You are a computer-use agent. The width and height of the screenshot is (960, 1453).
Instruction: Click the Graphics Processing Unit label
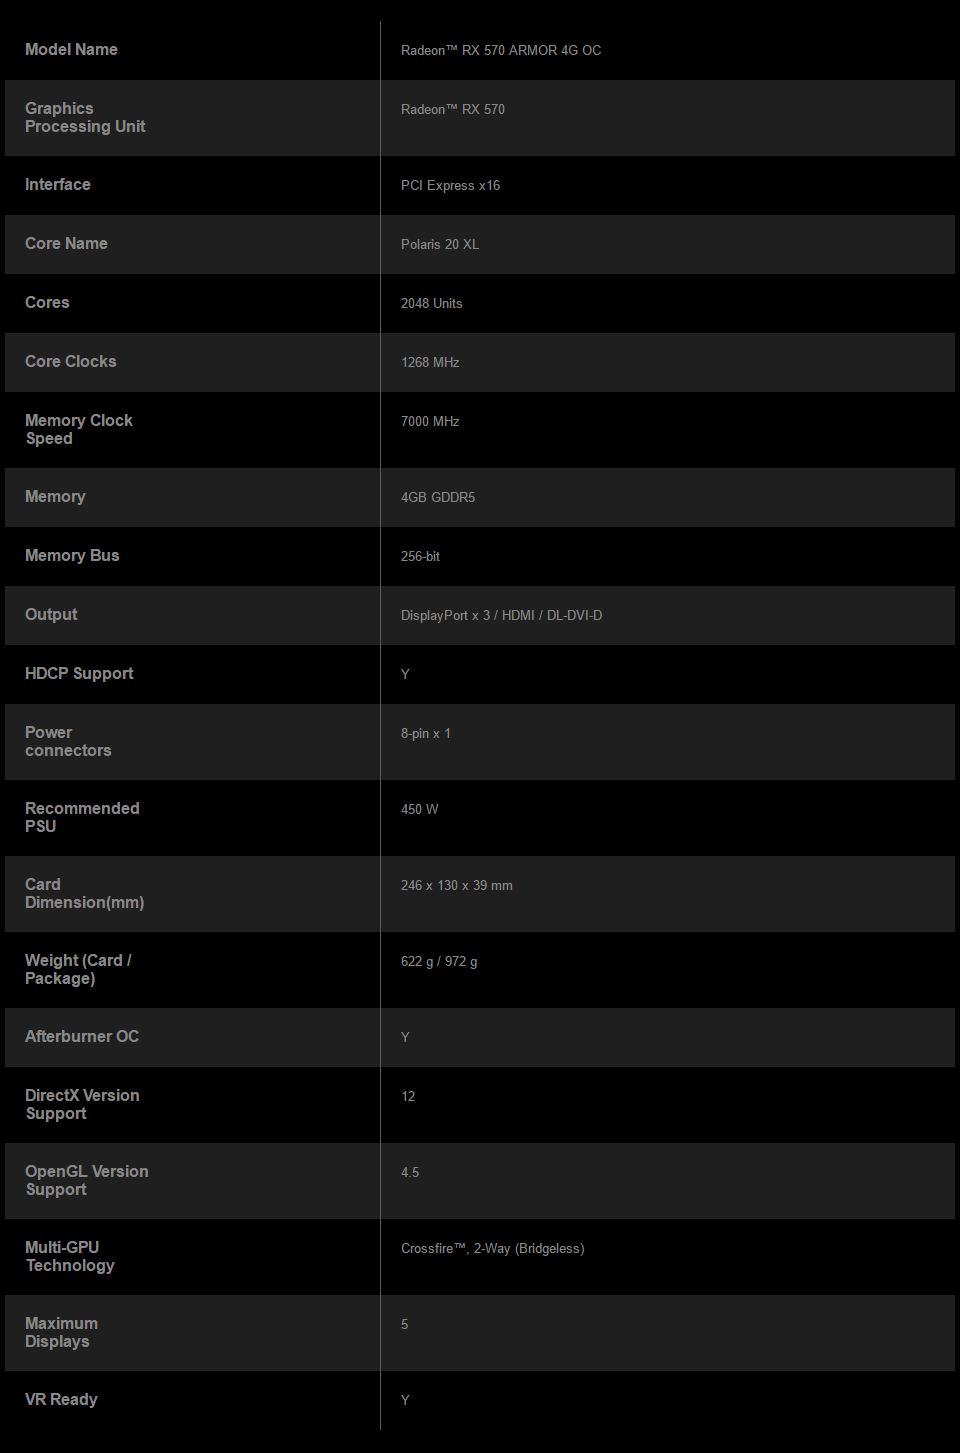point(85,118)
